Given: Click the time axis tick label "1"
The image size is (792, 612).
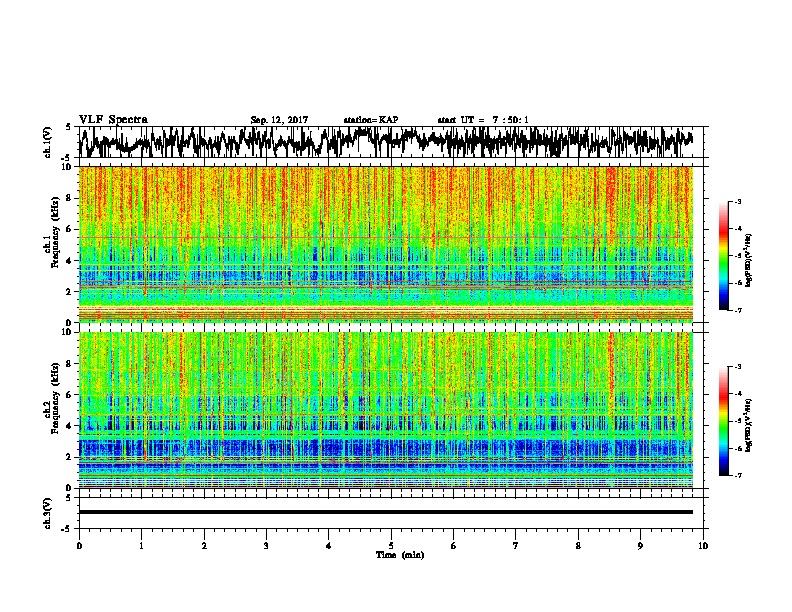Looking at the screenshot, I should point(141,546).
